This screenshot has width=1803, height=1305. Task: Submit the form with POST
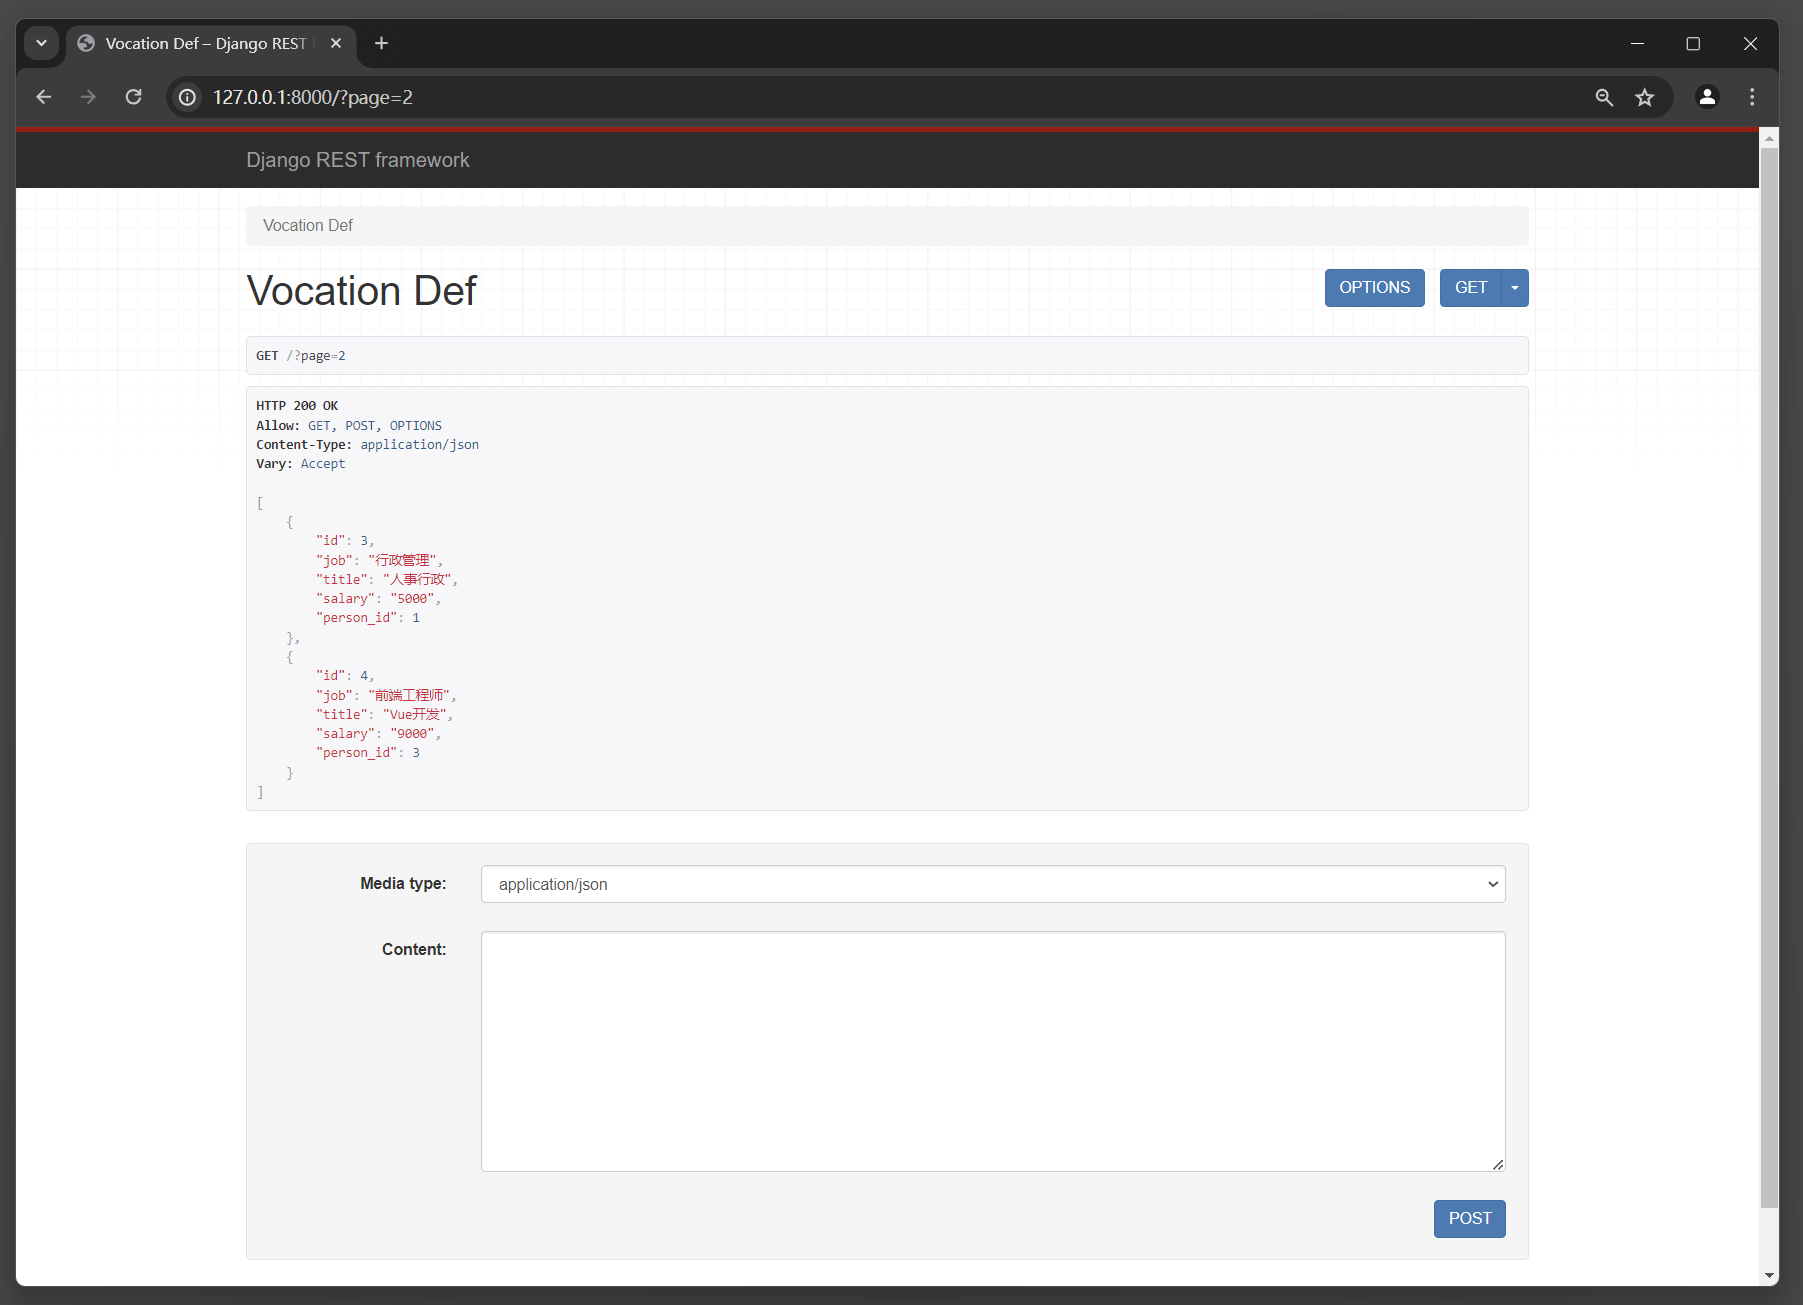click(x=1469, y=1219)
